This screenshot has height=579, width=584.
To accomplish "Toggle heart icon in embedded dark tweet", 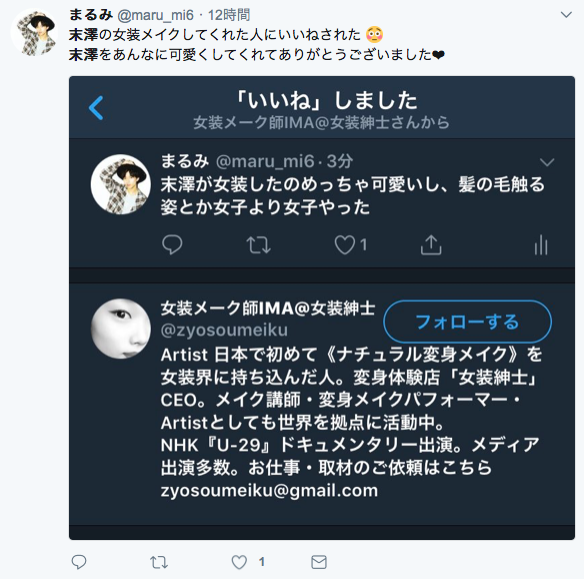I will (x=345, y=245).
